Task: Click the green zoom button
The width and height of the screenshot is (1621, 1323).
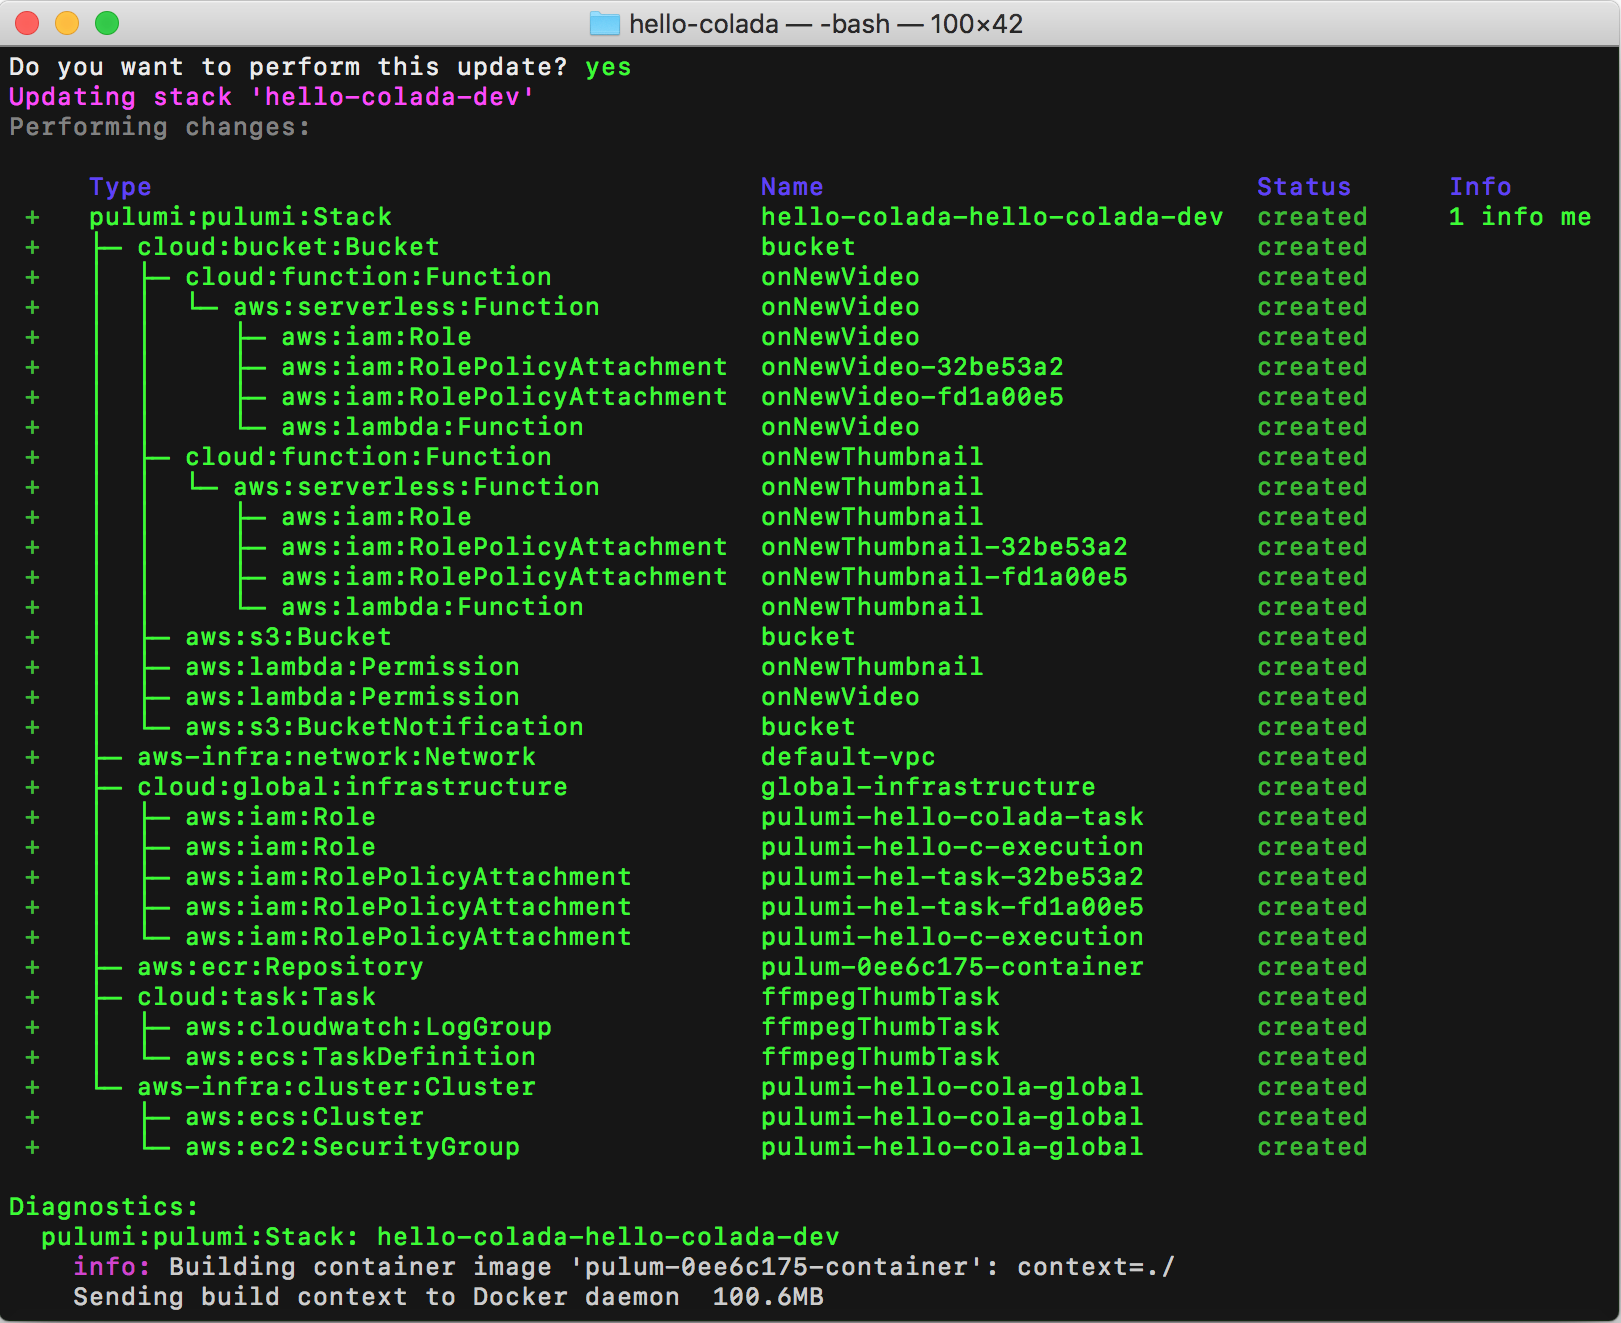Action: tap(106, 23)
